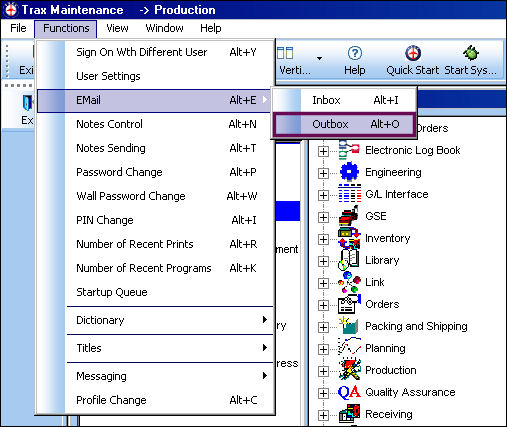The image size is (507, 427).
Task: Expand the Library tree node
Action: point(323,261)
